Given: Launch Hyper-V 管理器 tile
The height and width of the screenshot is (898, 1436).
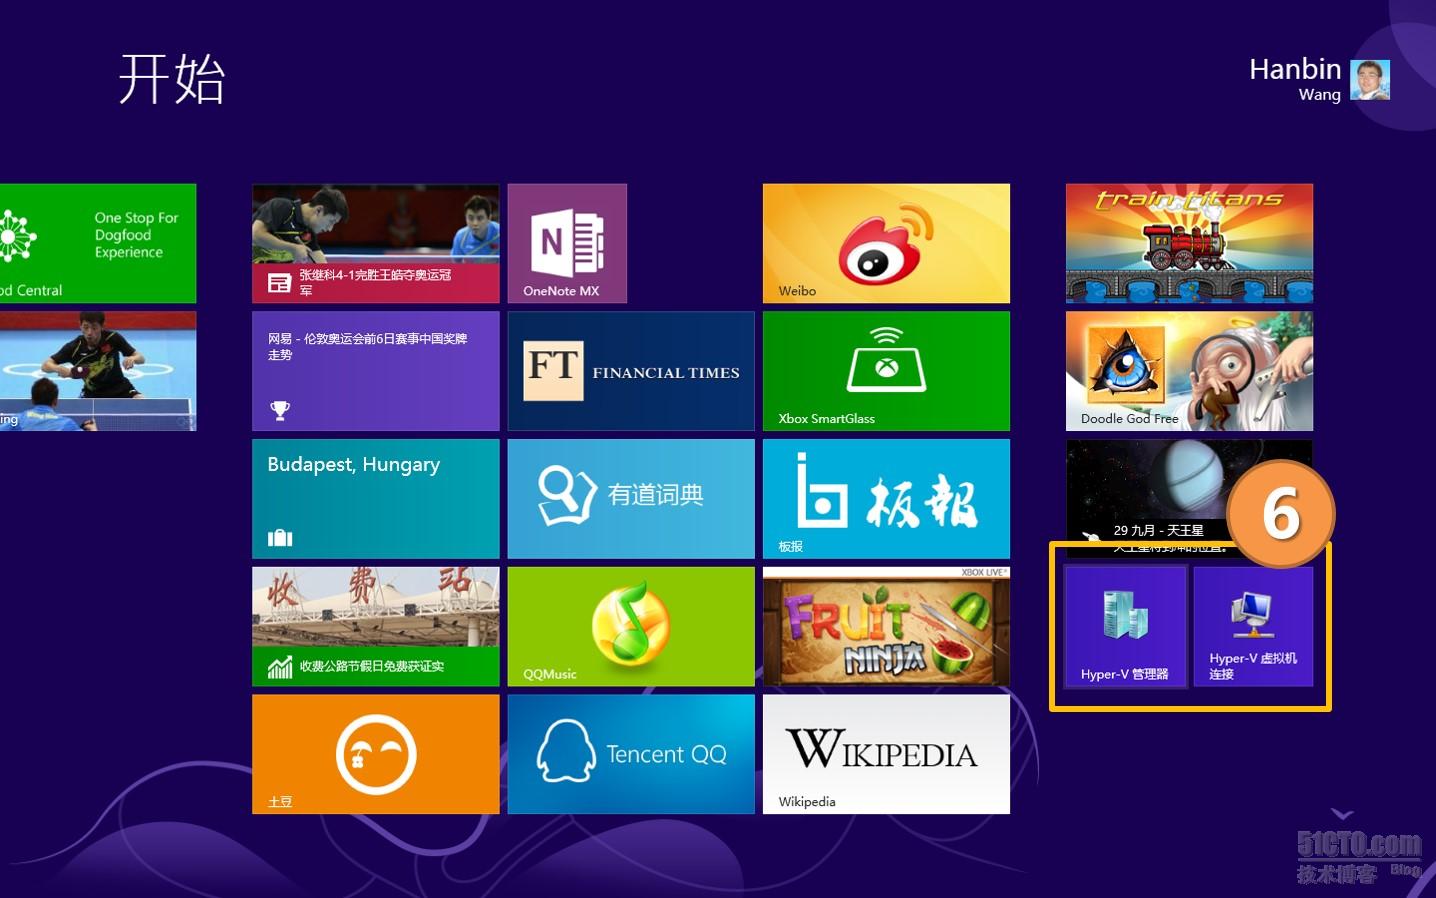Looking at the screenshot, I should point(1125,627).
